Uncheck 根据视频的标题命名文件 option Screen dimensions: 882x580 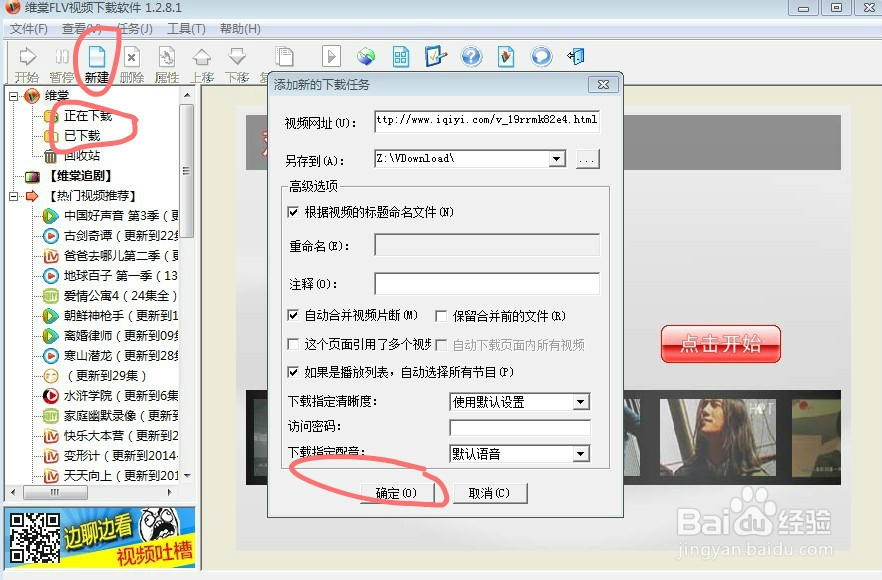pos(292,212)
